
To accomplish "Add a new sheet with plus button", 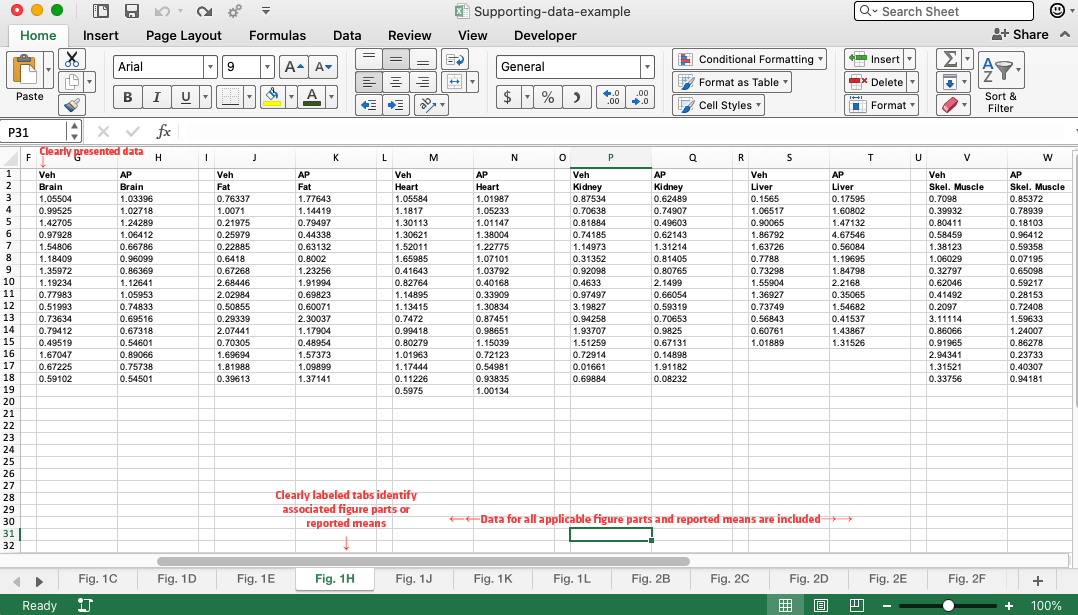I will (x=1037, y=581).
